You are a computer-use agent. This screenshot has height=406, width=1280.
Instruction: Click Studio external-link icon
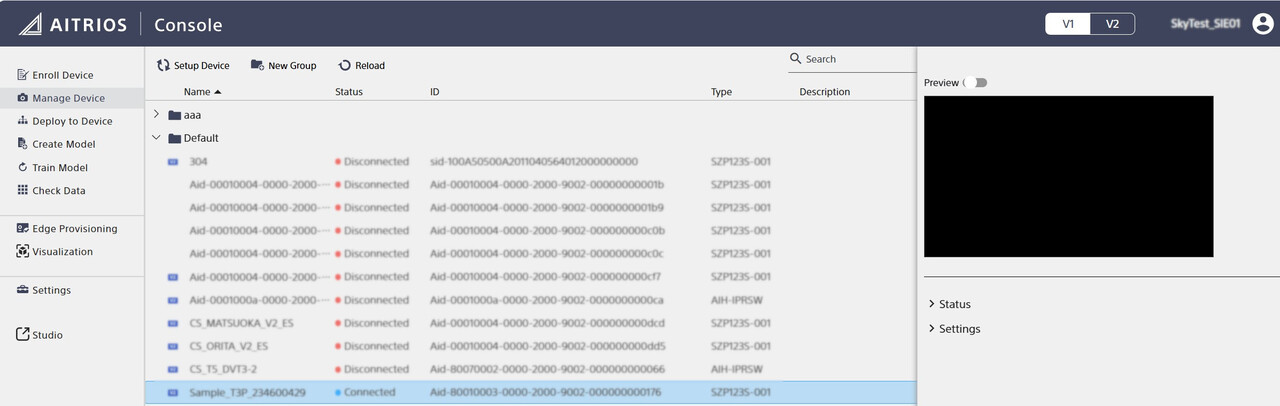(x=23, y=335)
